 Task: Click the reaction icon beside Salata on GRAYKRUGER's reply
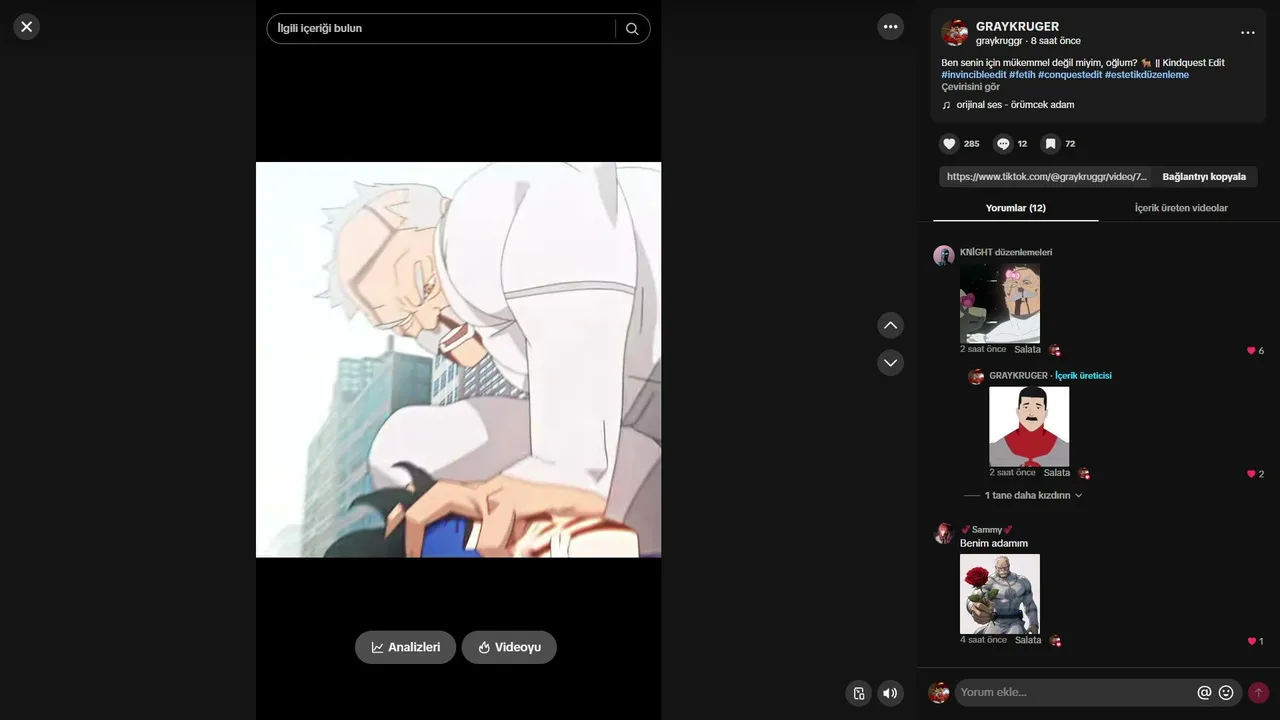click(x=1084, y=473)
